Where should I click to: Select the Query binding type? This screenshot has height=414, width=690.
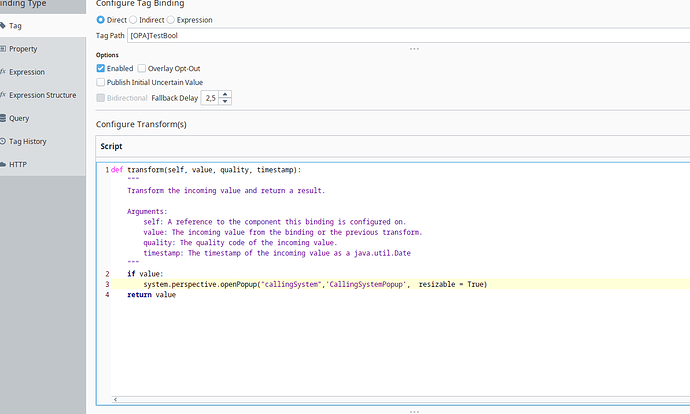43,118
